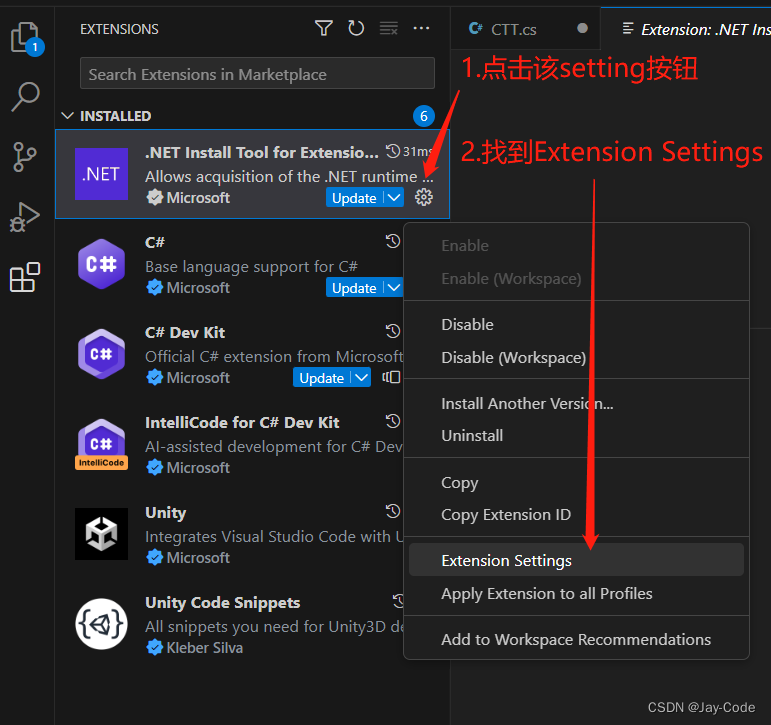Click the unsaved dot on CTT.cs tab
Screen dimensions: 771x725
coord(582,29)
